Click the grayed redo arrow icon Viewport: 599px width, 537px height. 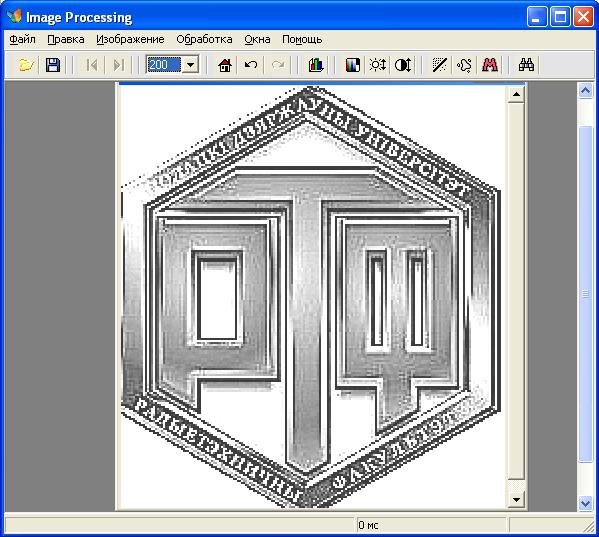[x=278, y=65]
